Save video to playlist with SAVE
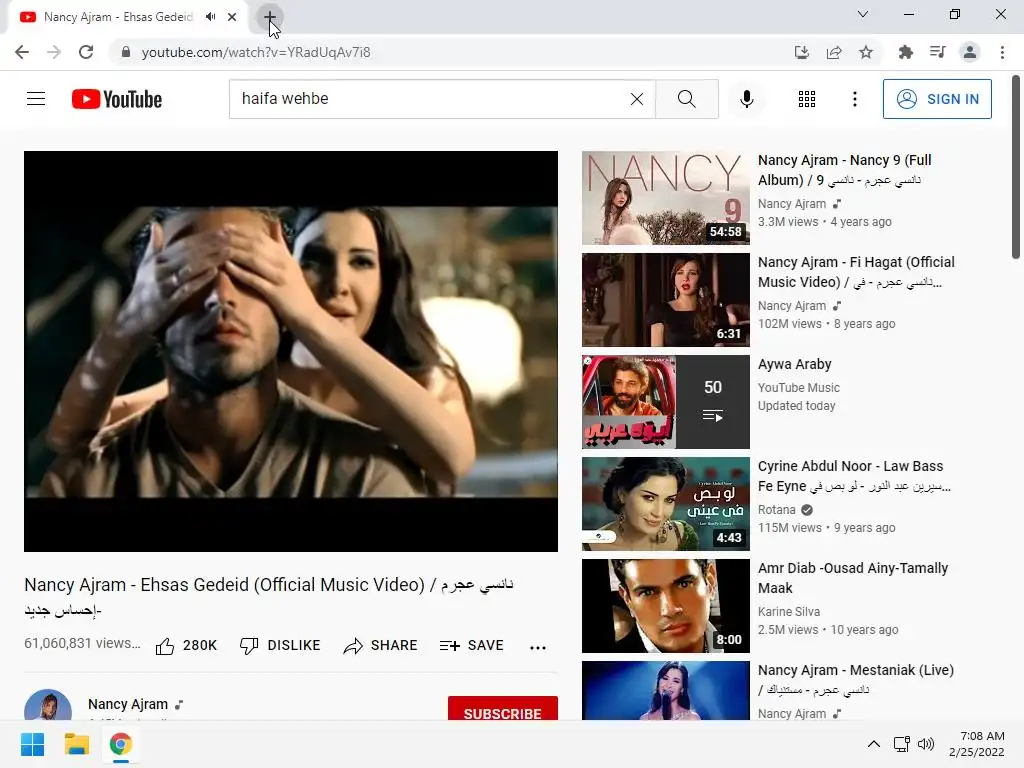This screenshot has width=1024, height=768. 472,645
